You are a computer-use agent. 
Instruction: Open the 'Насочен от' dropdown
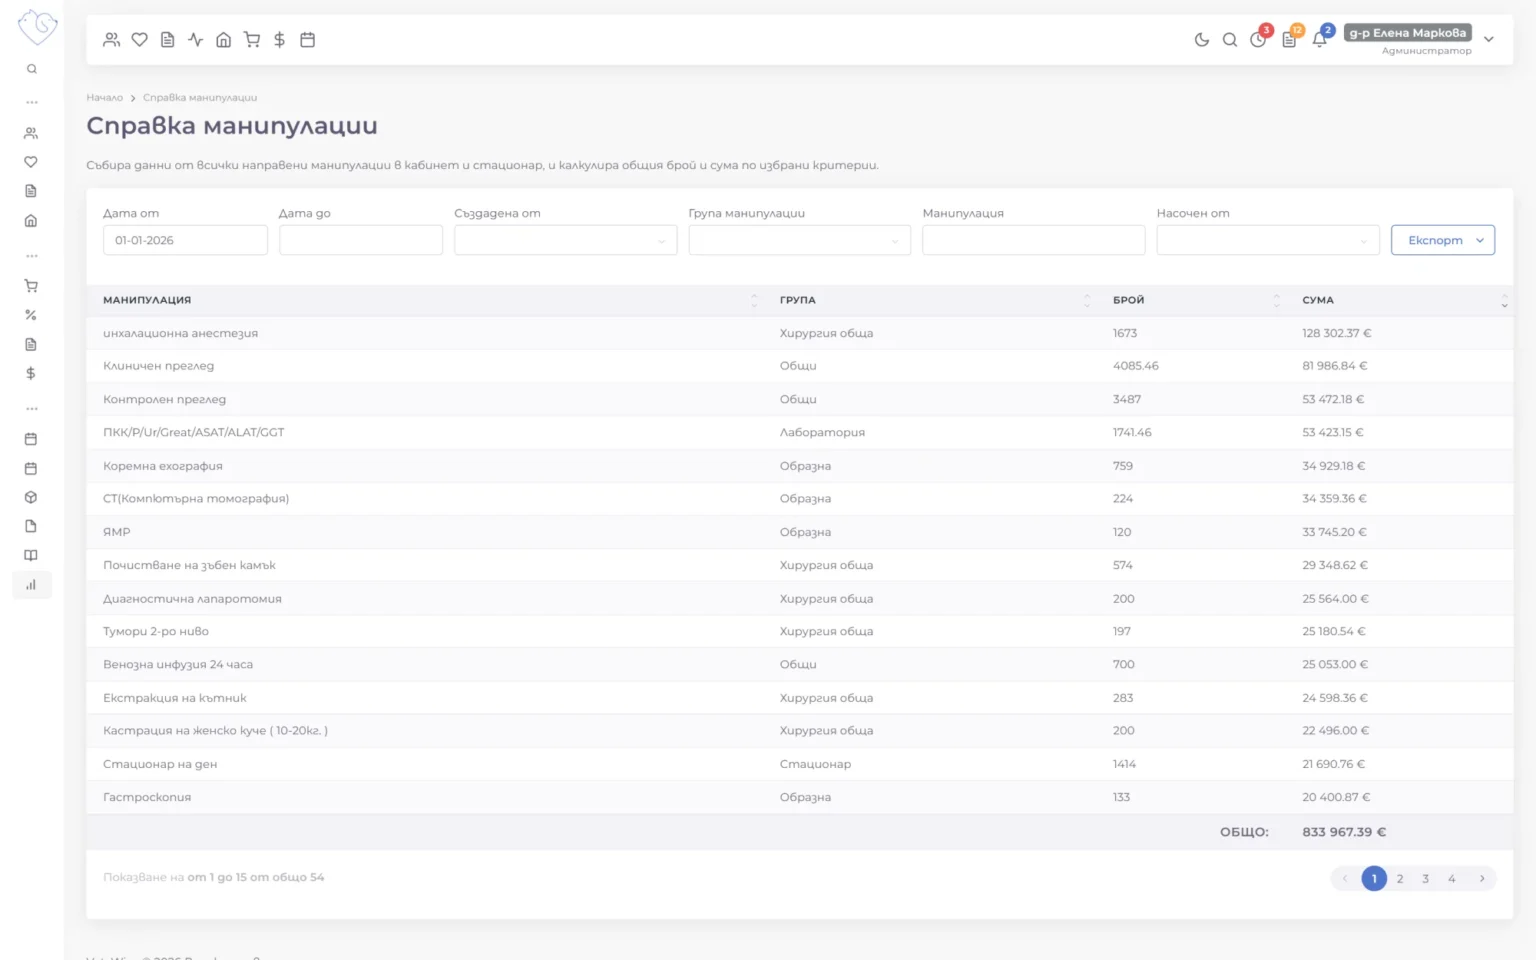click(x=1267, y=240)
